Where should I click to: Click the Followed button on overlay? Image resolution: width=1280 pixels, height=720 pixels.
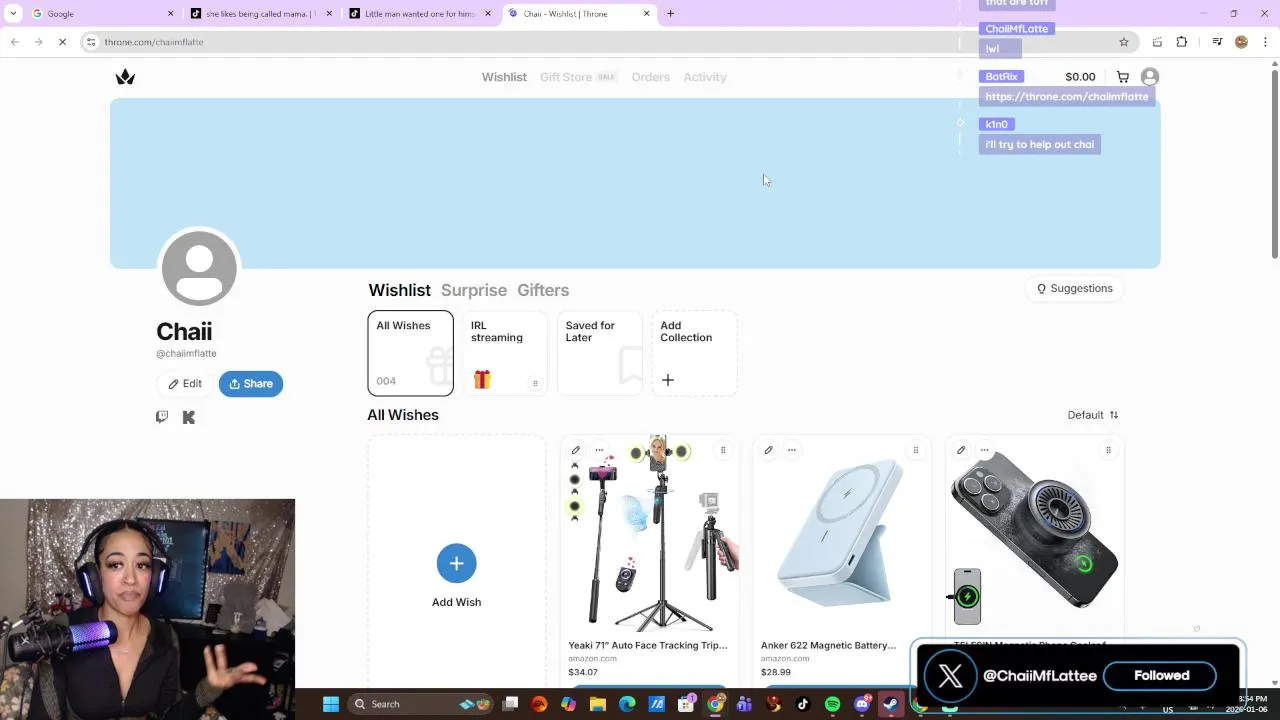click(1161, 676)
